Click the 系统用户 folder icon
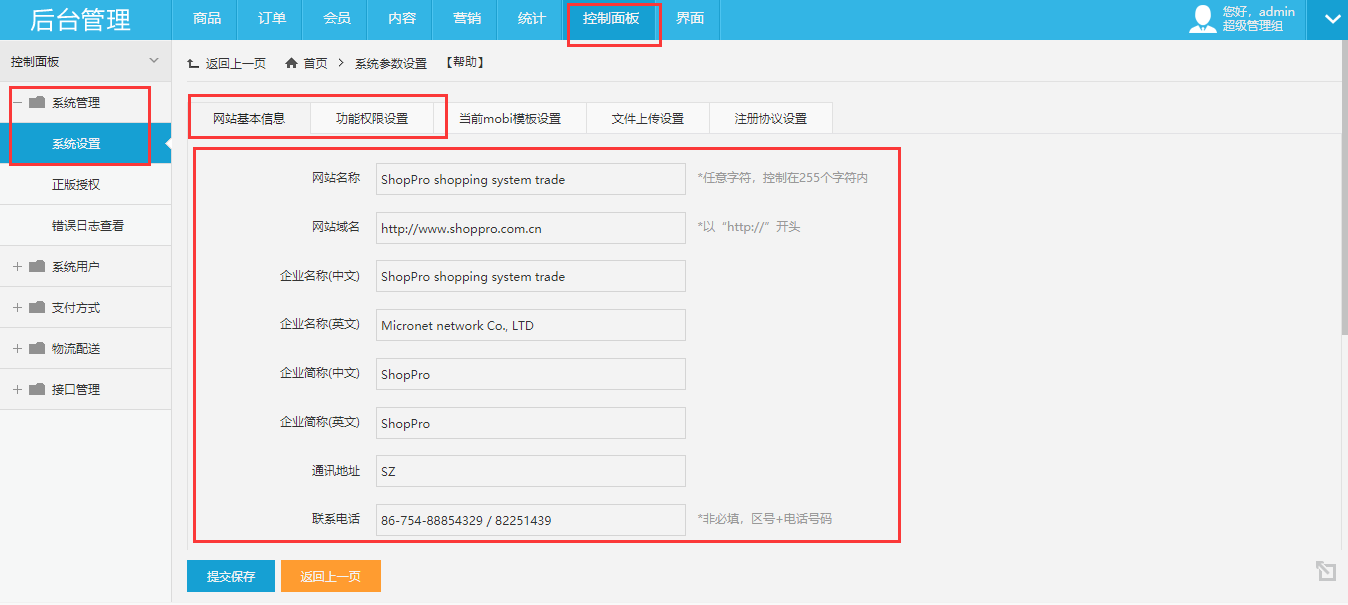This screenshot has height=605, width=1348. click(37, 266)
